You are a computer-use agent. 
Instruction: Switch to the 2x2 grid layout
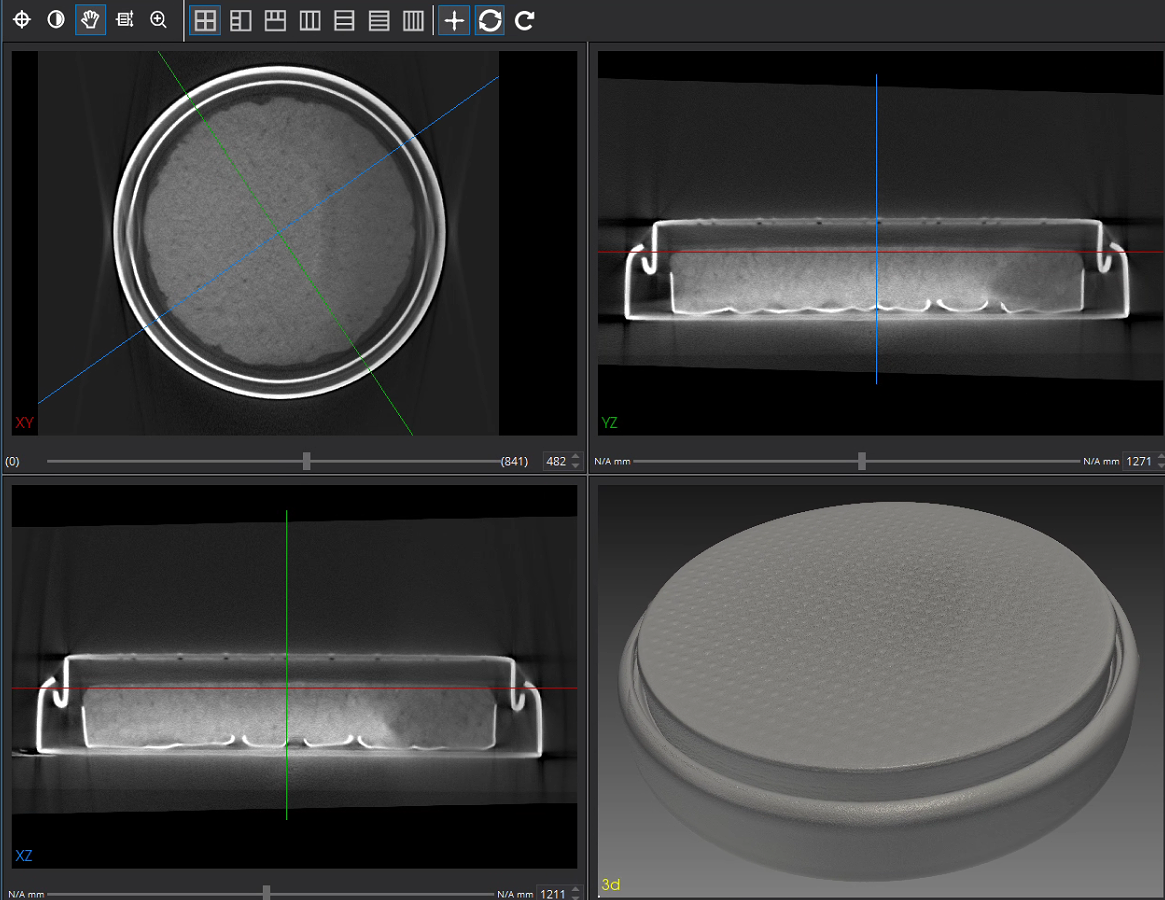click(x=205, y=21)
